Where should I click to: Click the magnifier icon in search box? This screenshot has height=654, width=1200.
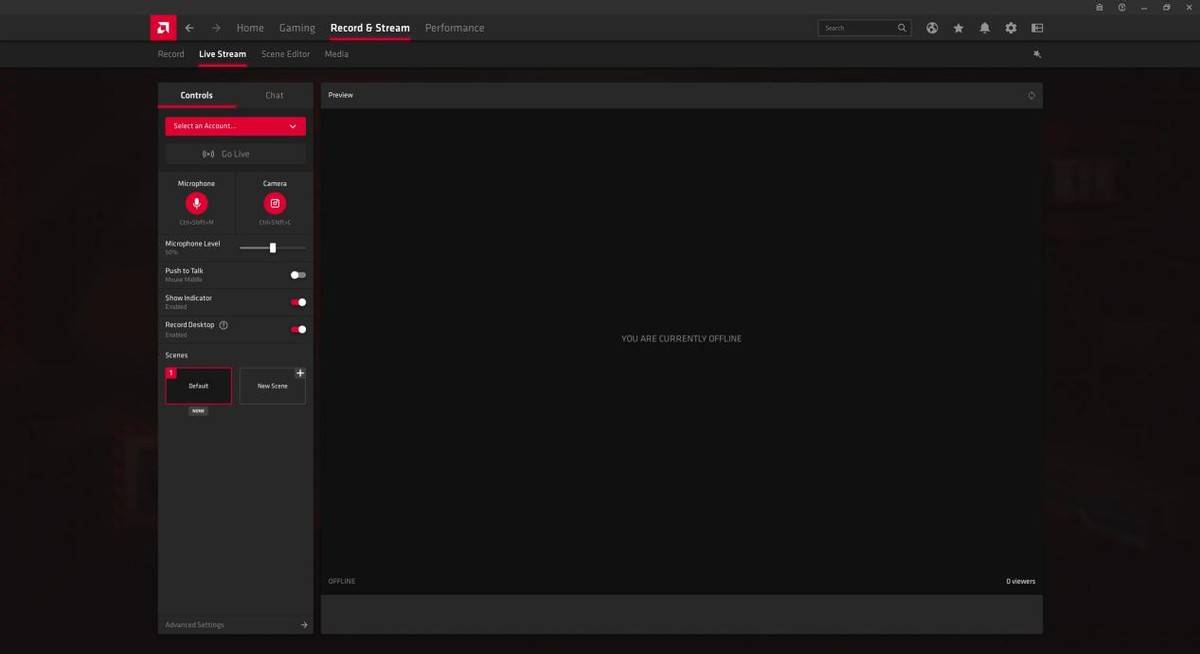tap(902, 28)
